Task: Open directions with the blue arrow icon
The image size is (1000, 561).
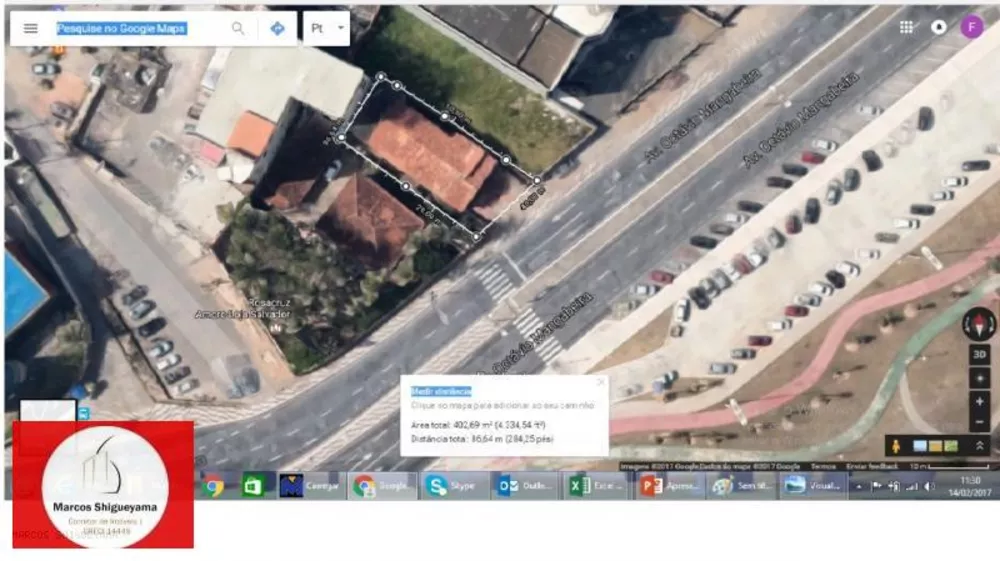Action: tap(278, 29)
